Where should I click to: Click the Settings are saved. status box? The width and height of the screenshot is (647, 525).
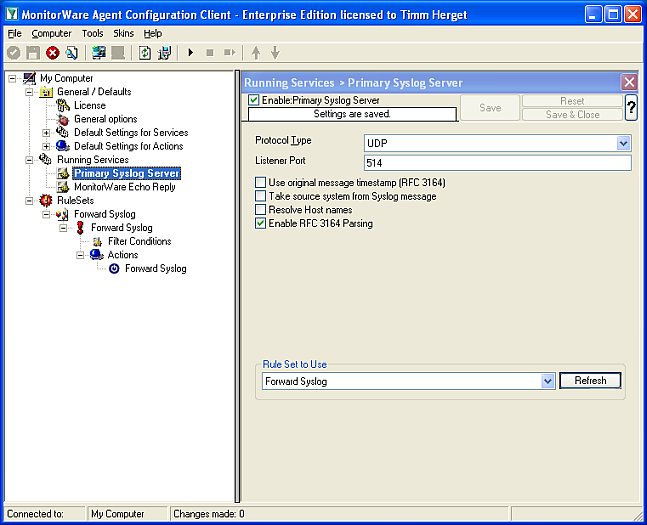[x=352, y=114]
